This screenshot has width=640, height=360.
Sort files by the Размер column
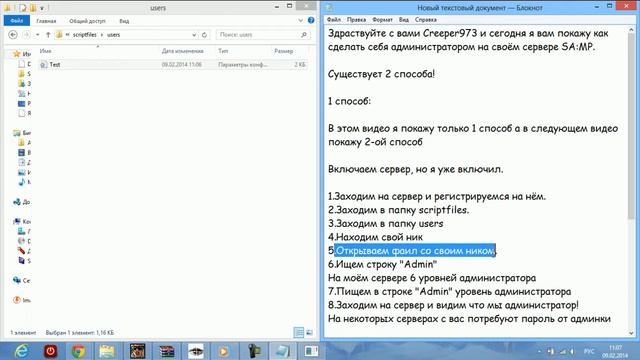[284, 51]
